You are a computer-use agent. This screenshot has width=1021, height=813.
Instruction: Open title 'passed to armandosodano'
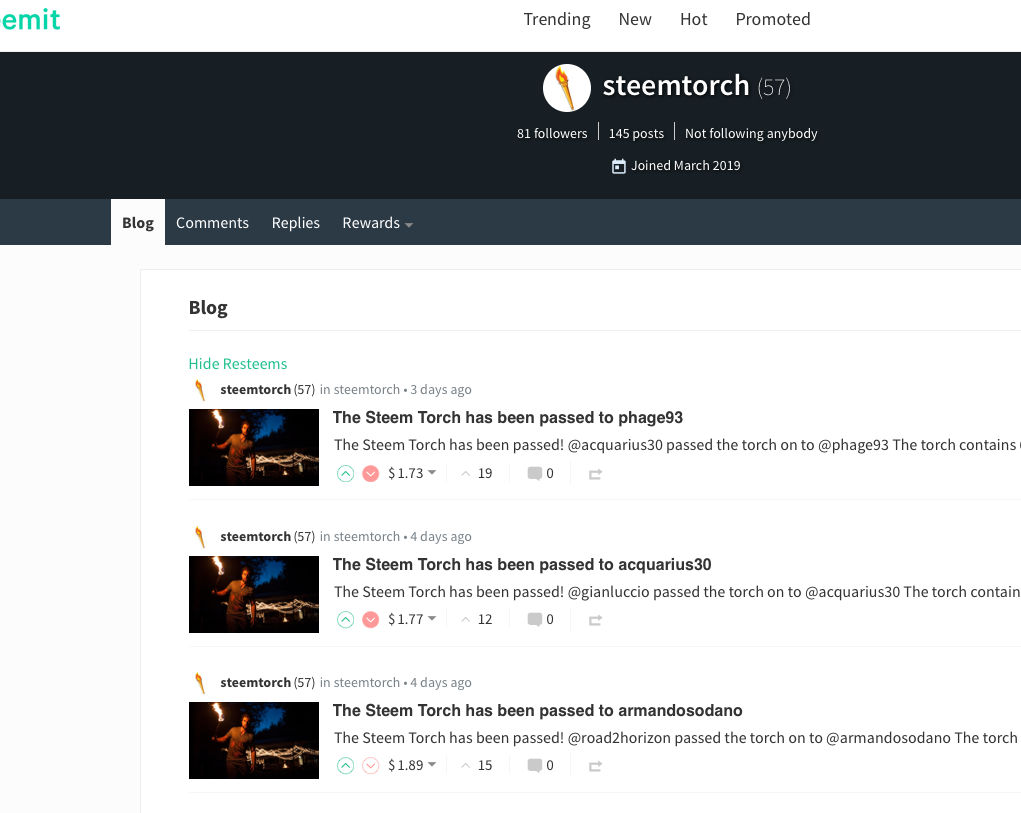(538, 710)
